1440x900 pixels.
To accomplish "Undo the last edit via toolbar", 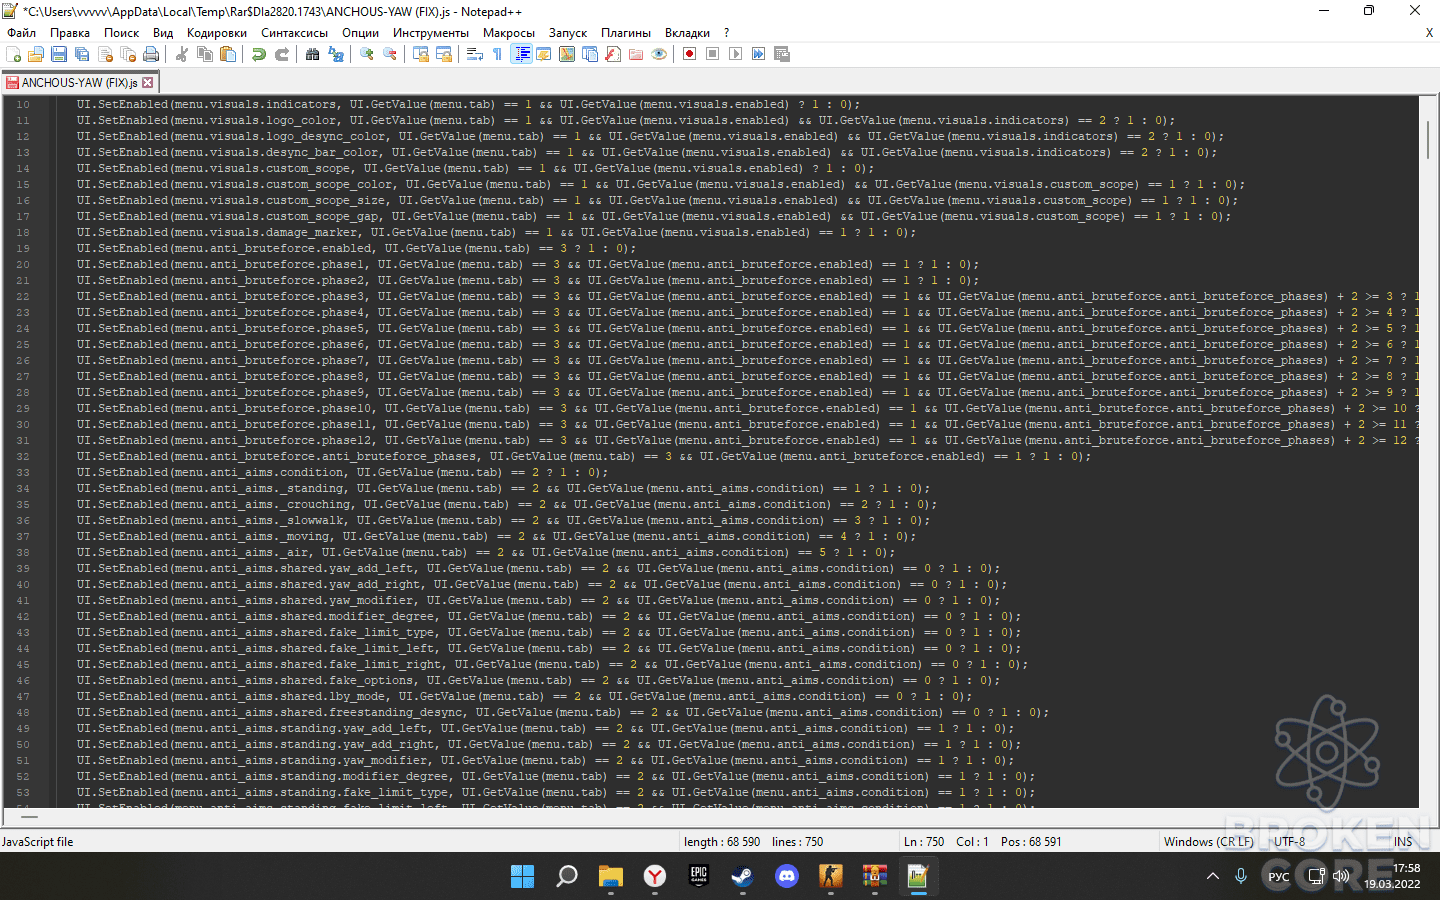I will 259,54.
